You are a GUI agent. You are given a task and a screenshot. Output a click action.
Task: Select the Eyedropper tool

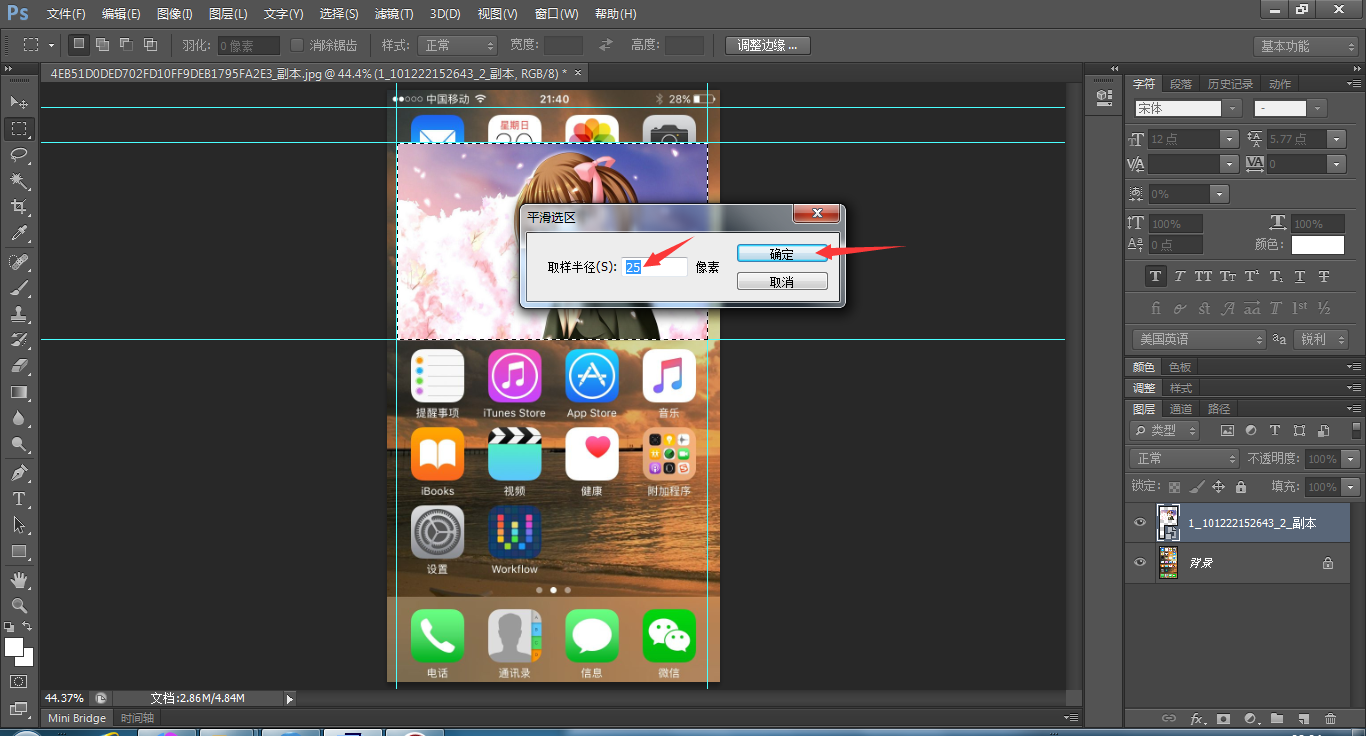18,233
